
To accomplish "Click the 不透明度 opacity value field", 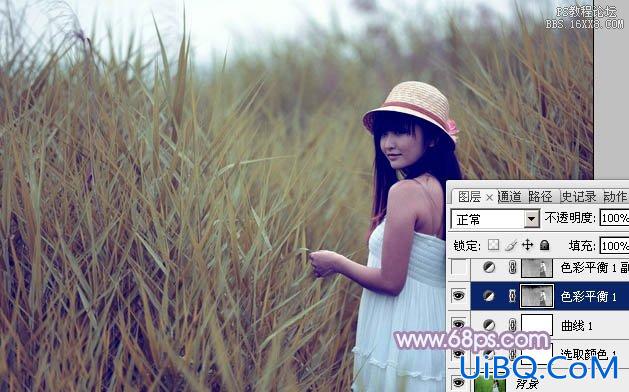I will (614, 218).
